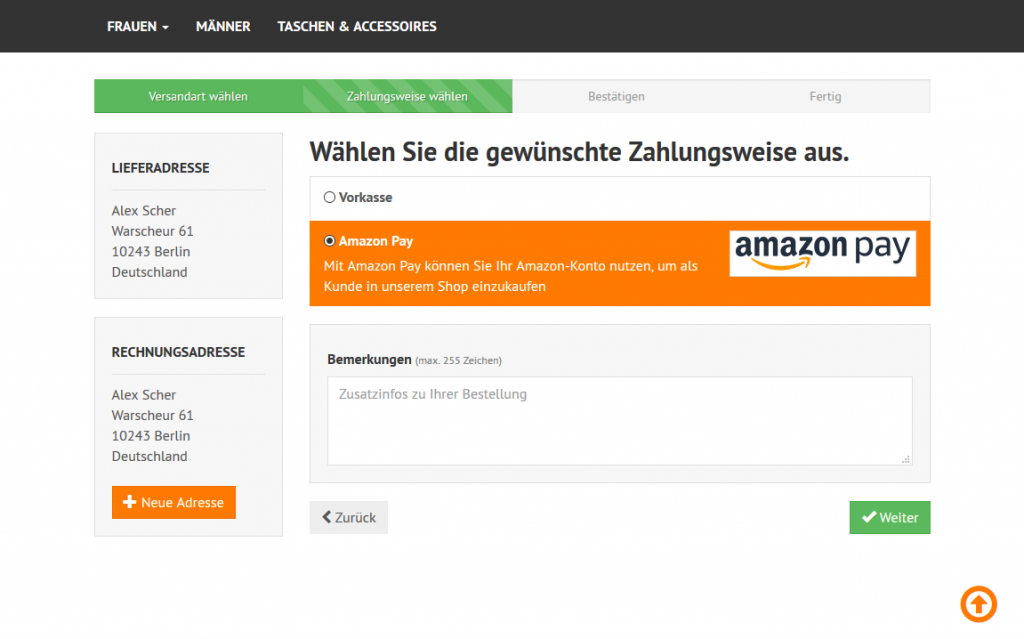
Task: Click the Fertig checkout step
Action: [x=825, y=96]
